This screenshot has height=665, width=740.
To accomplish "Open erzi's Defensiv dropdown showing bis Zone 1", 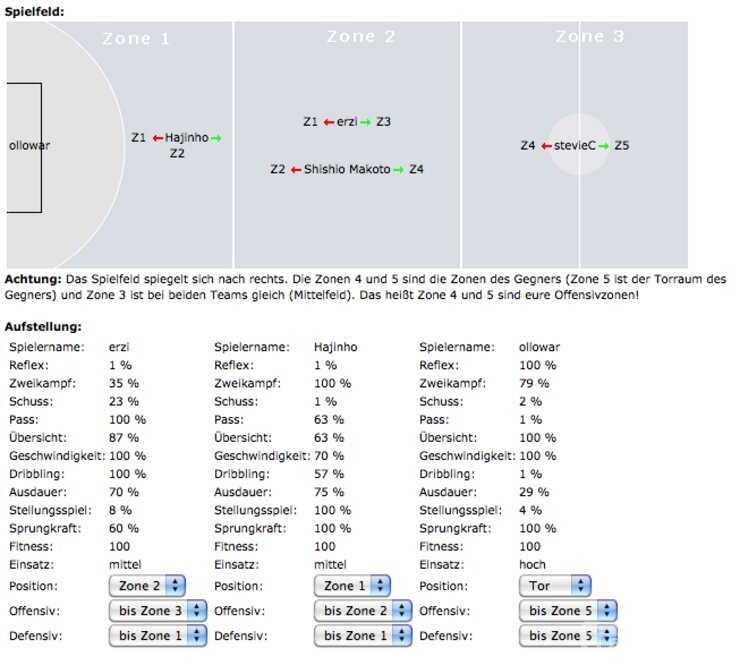I will tap(157, 635).
